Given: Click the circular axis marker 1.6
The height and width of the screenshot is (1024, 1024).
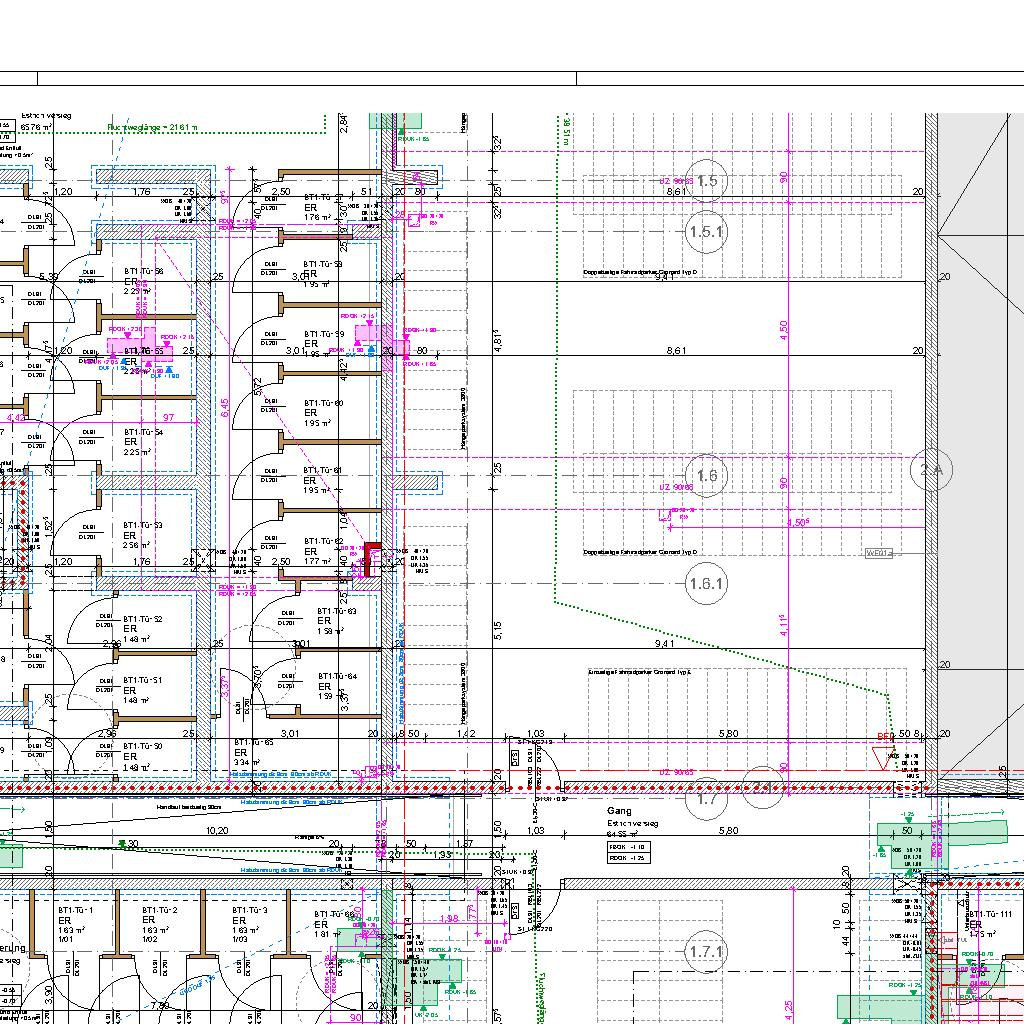Looking at the screenshot, I should (x=707, y=475).
